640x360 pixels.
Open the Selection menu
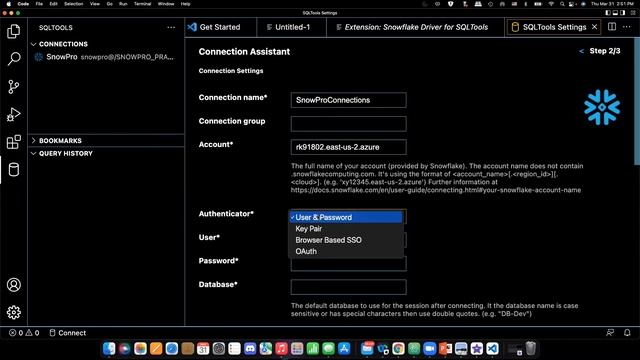(73, 4)
